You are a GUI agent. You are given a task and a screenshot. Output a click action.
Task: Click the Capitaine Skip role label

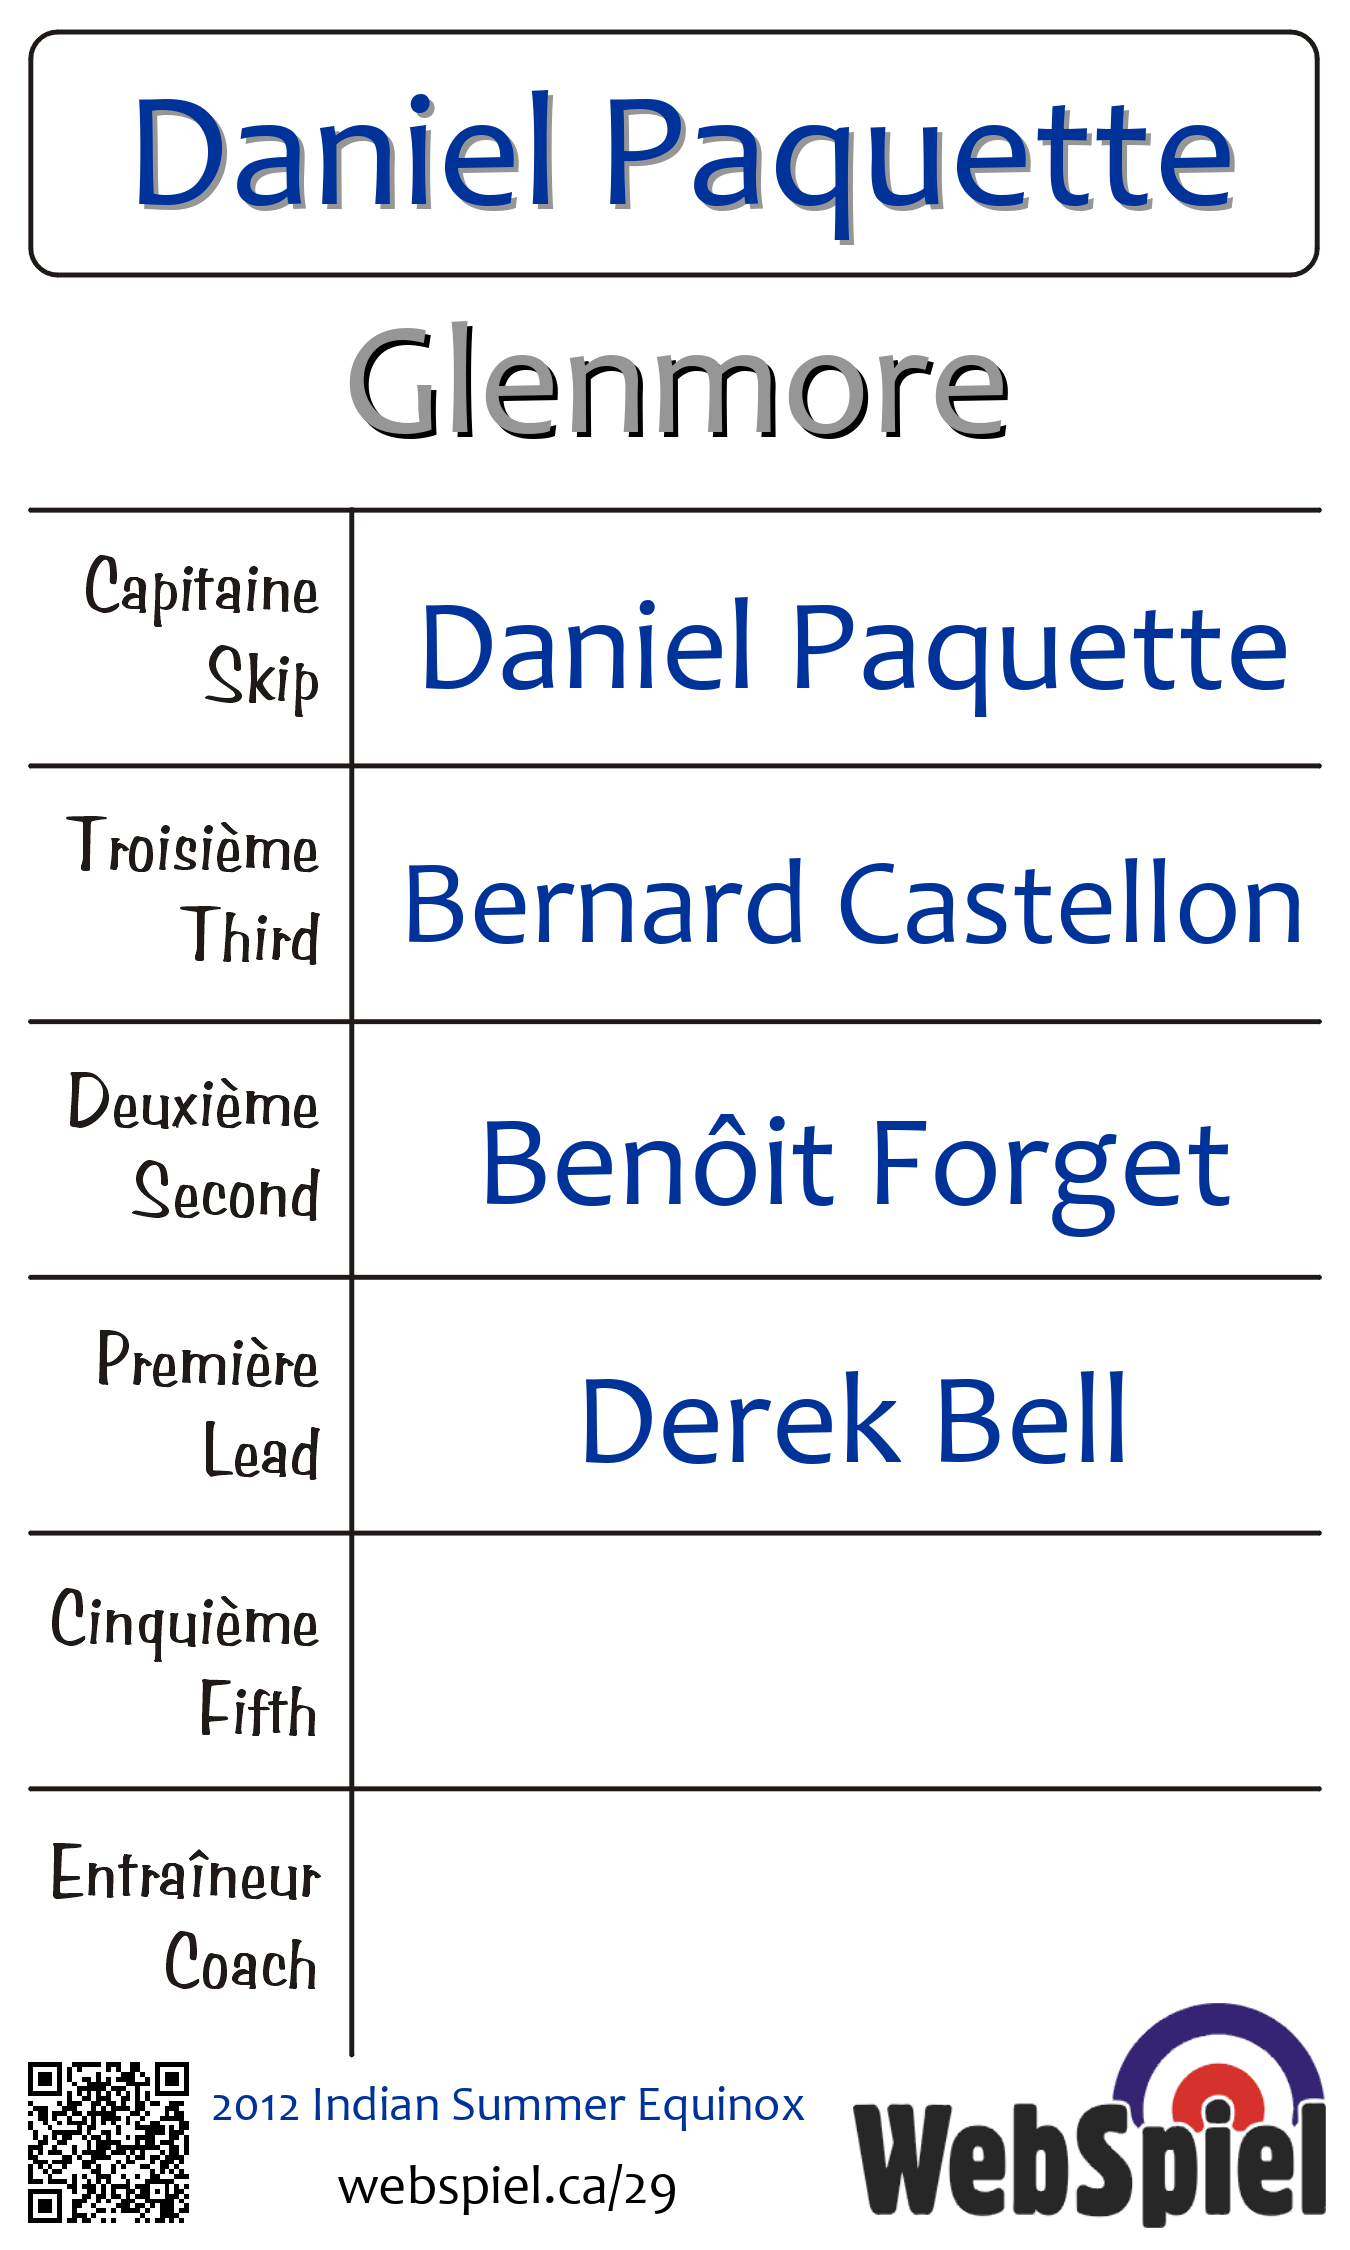pyautogui.click(x=202, y=634)
